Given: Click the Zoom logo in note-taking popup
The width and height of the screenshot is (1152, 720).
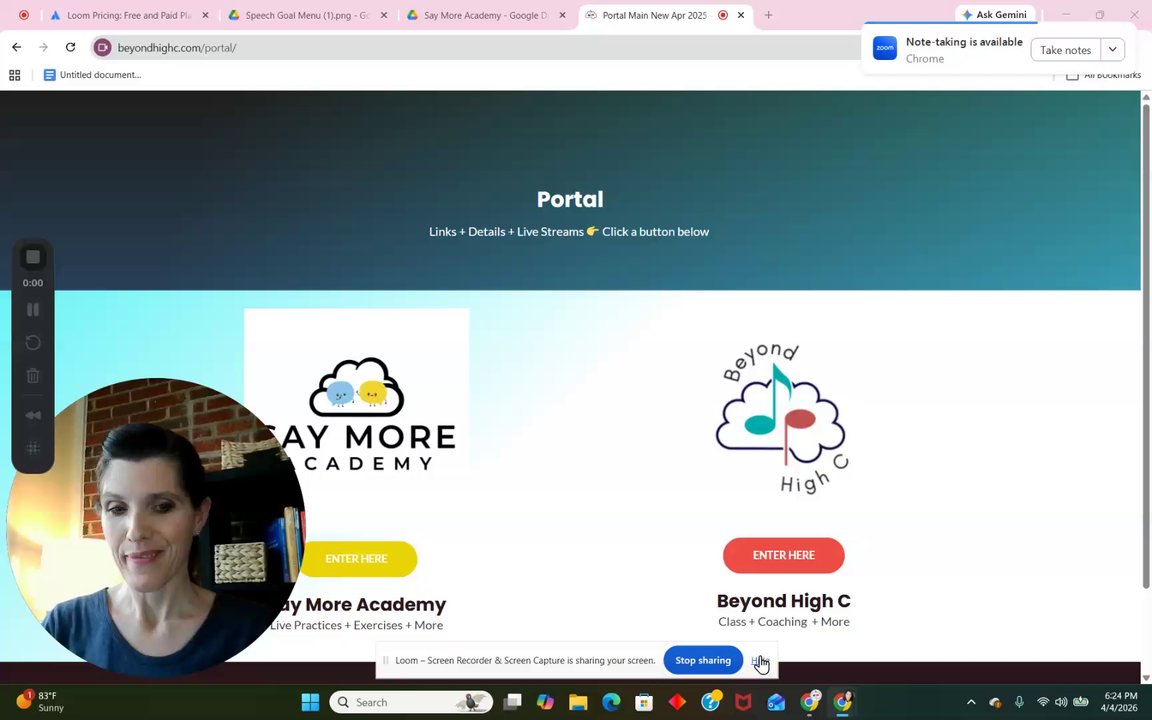Looking at the screenshot, I should (x=885, y=48).
